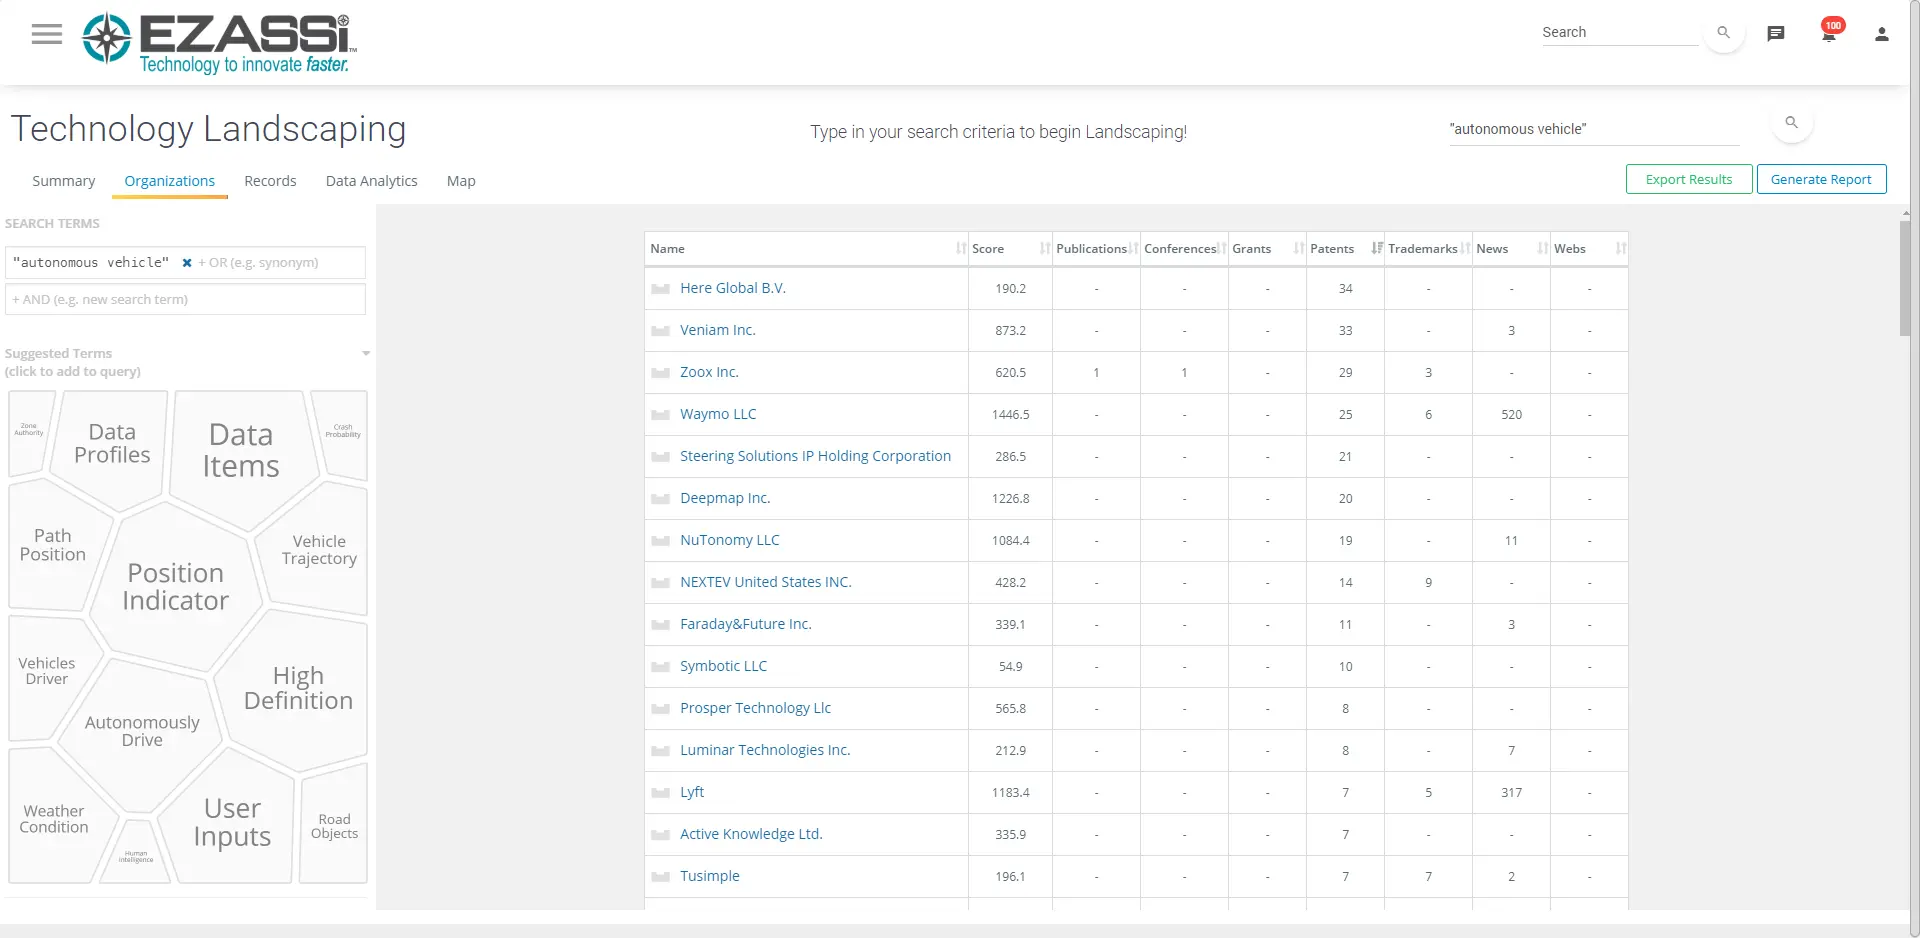This screenshot has height=938, width=1920.
Task: Open Steering Solutions IP Holding Corporation link
Action: pyautogui.click(x=815, y=456)
